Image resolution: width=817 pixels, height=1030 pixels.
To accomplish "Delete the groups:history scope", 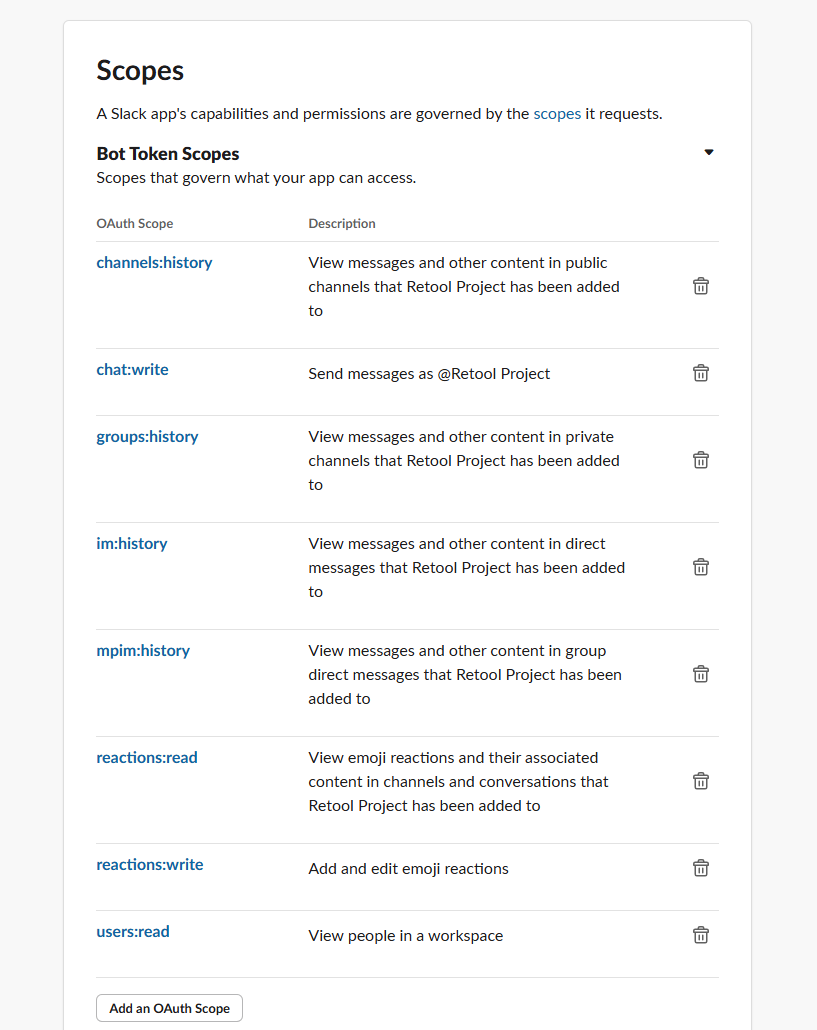I will (x=701, y=460).
